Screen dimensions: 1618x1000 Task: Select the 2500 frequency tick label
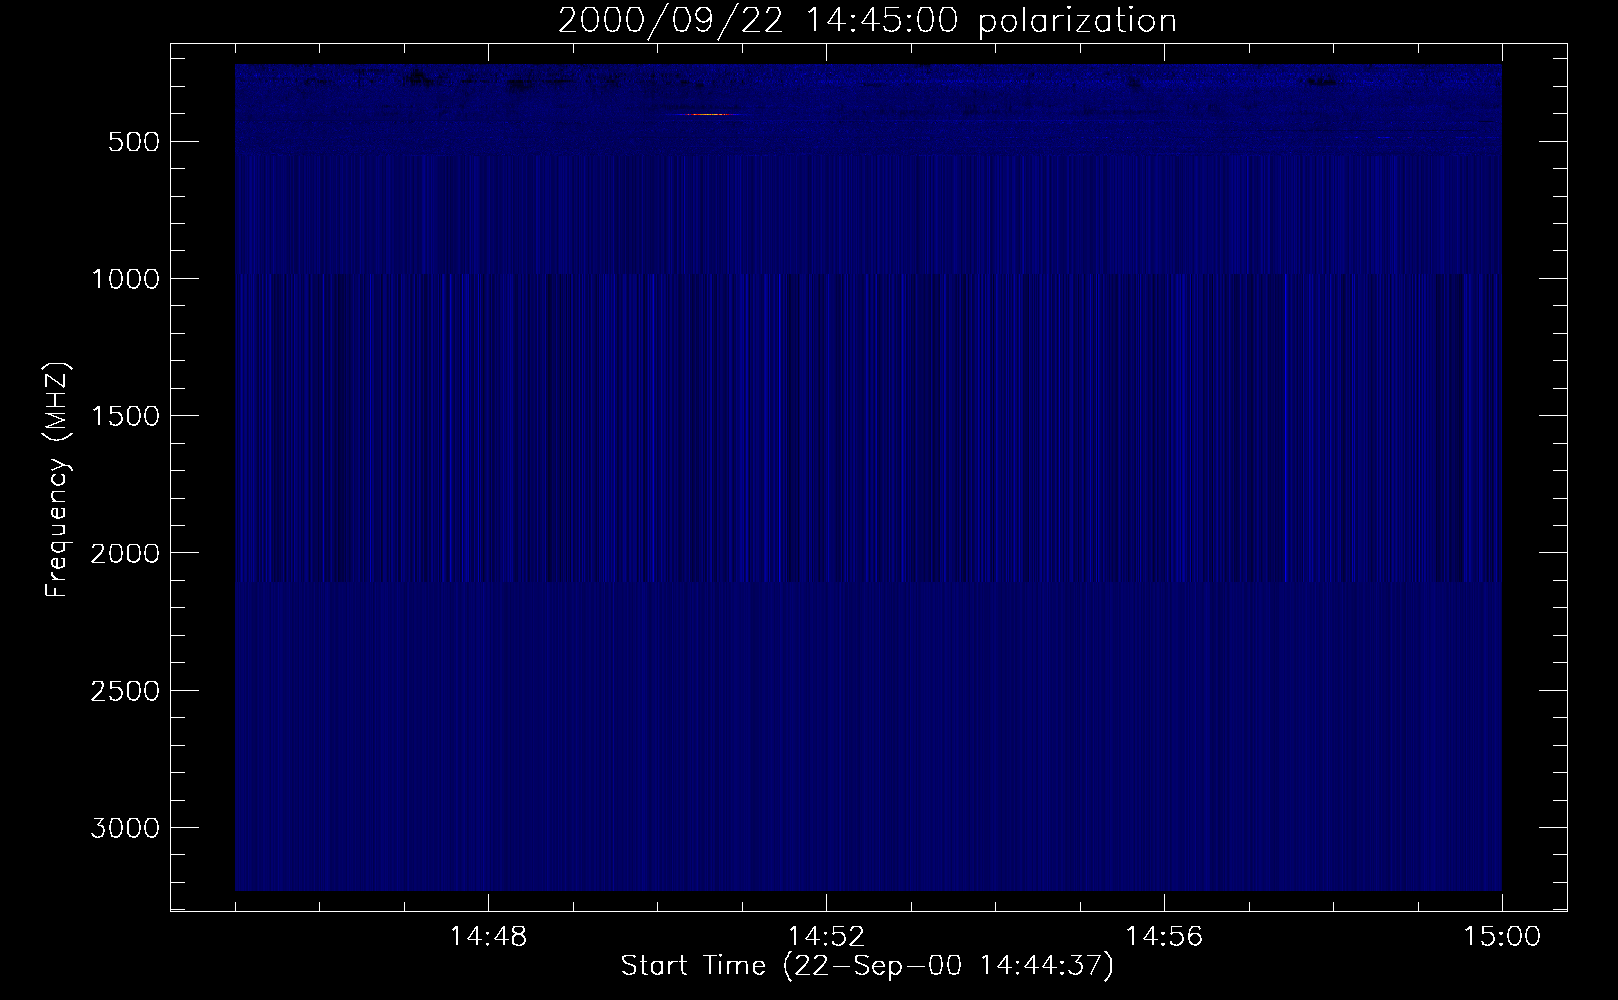[x=125, y=691]
